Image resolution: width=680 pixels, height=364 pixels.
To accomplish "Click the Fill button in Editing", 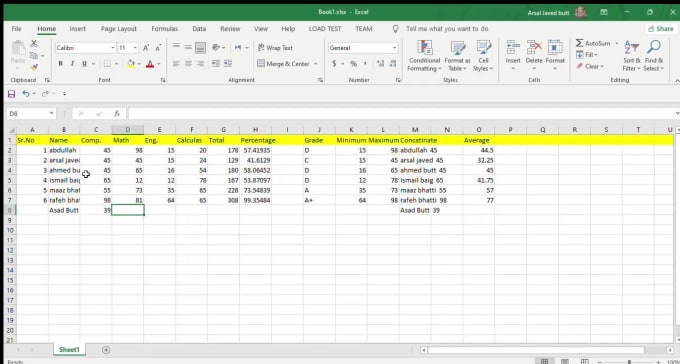I will pyautogui.click(x=587, y=55).
